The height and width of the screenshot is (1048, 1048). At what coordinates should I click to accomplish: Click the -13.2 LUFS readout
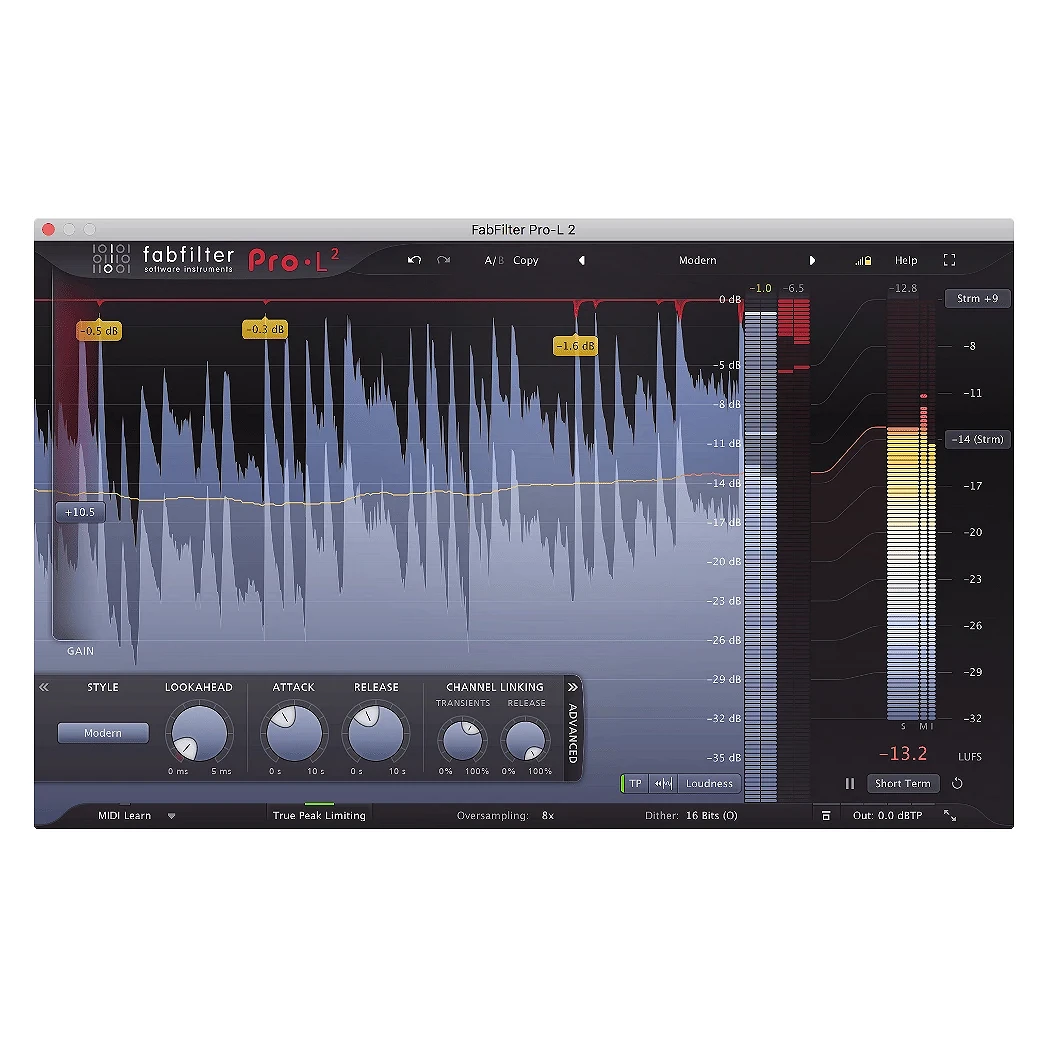[903, 753]
